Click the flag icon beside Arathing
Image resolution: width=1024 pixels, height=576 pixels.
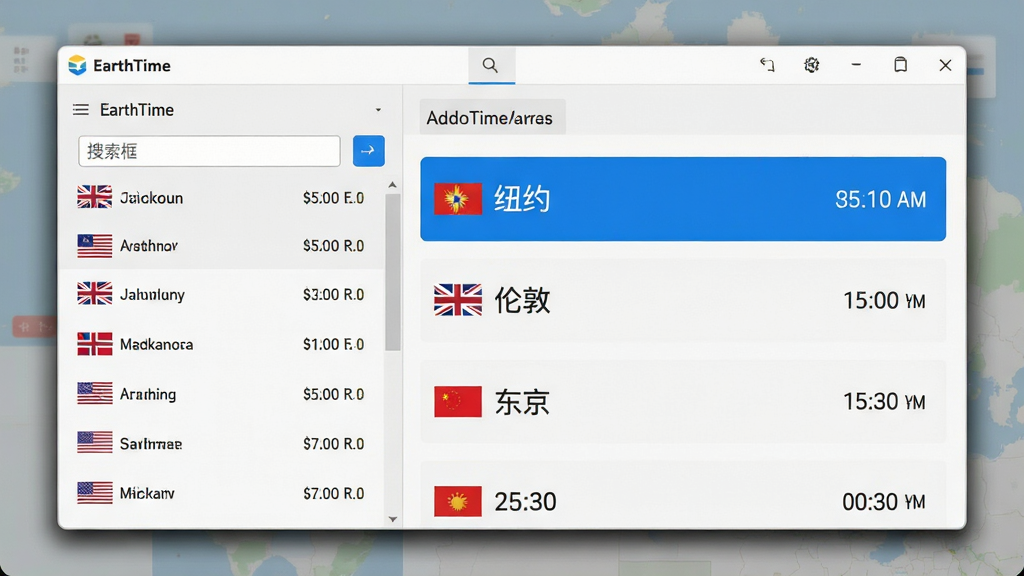(95, 393)
